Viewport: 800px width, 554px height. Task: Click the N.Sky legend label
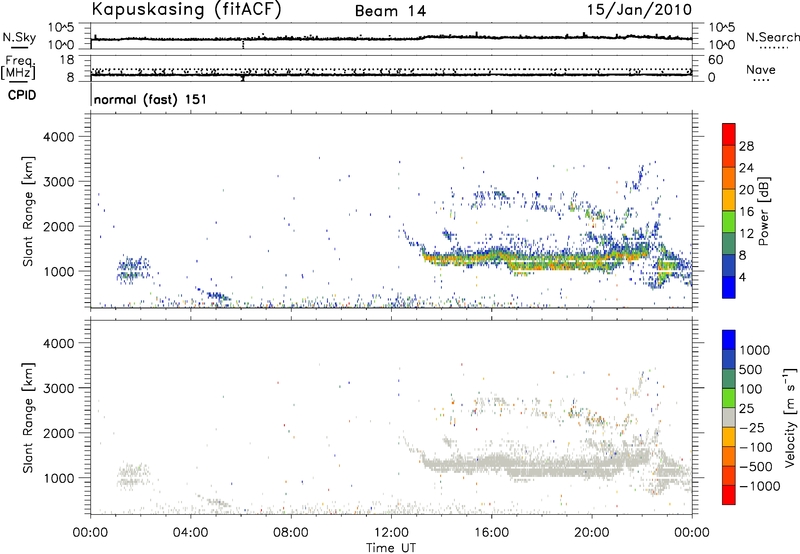click(19, 37)
